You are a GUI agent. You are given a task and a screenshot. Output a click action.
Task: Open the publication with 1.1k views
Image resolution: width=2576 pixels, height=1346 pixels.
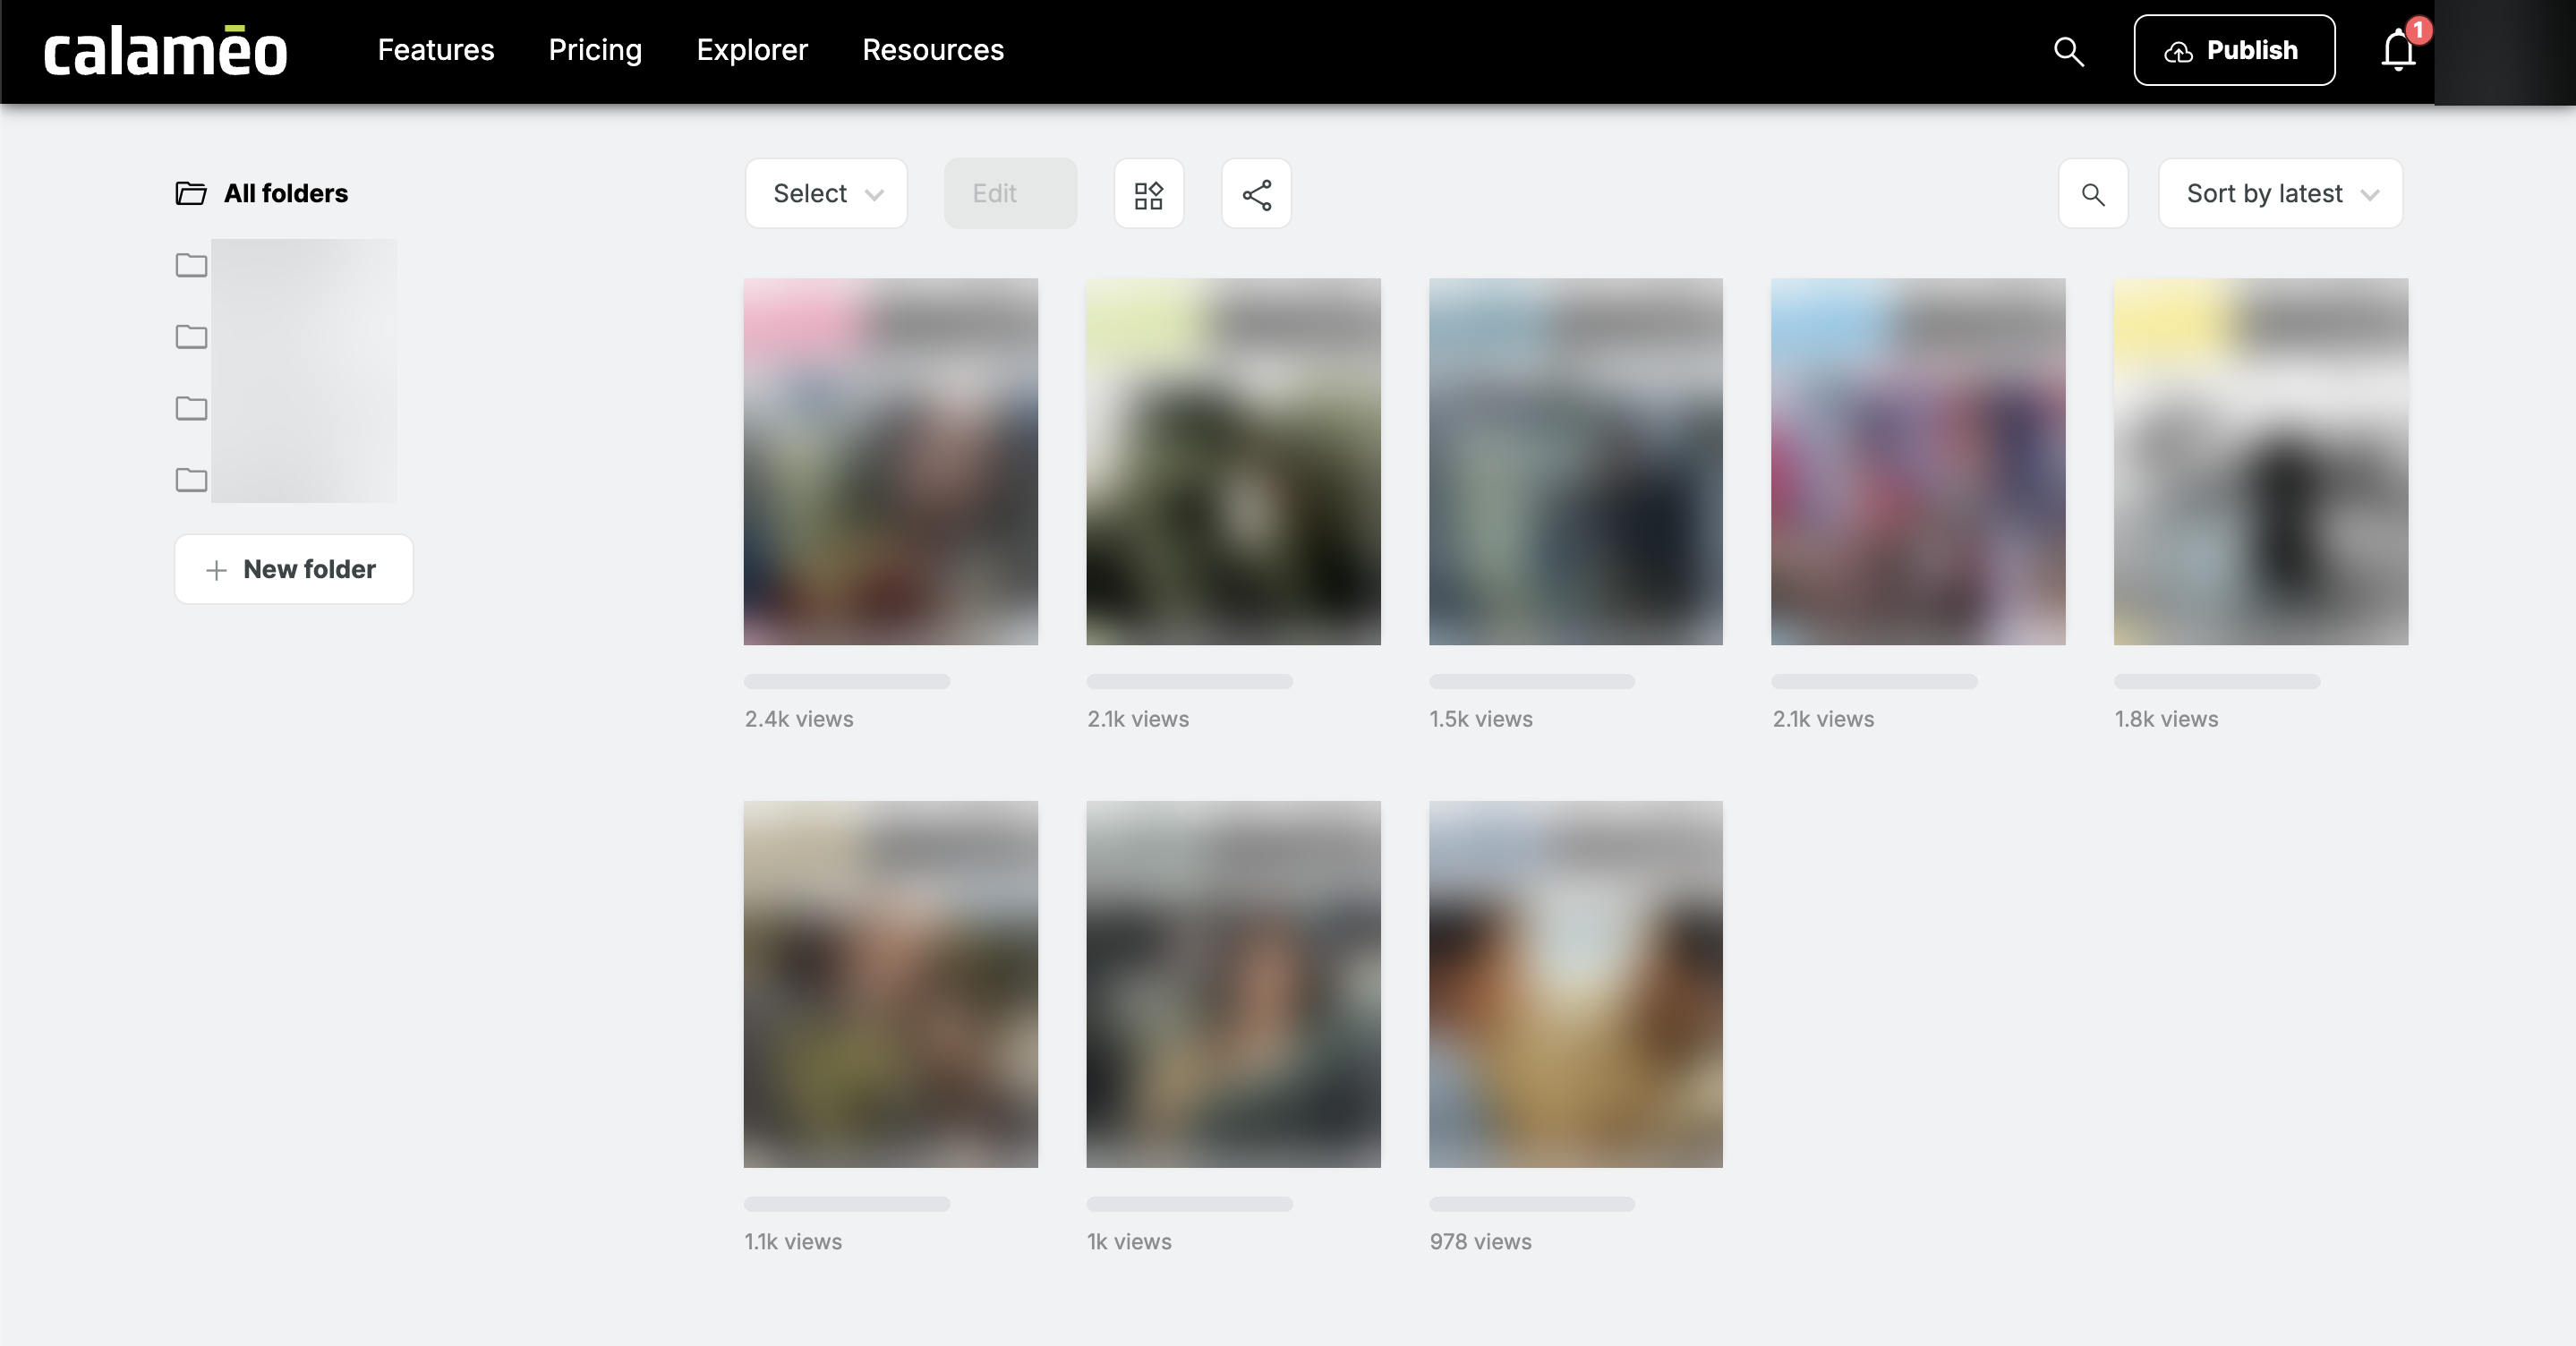click(x=890, y=984)
